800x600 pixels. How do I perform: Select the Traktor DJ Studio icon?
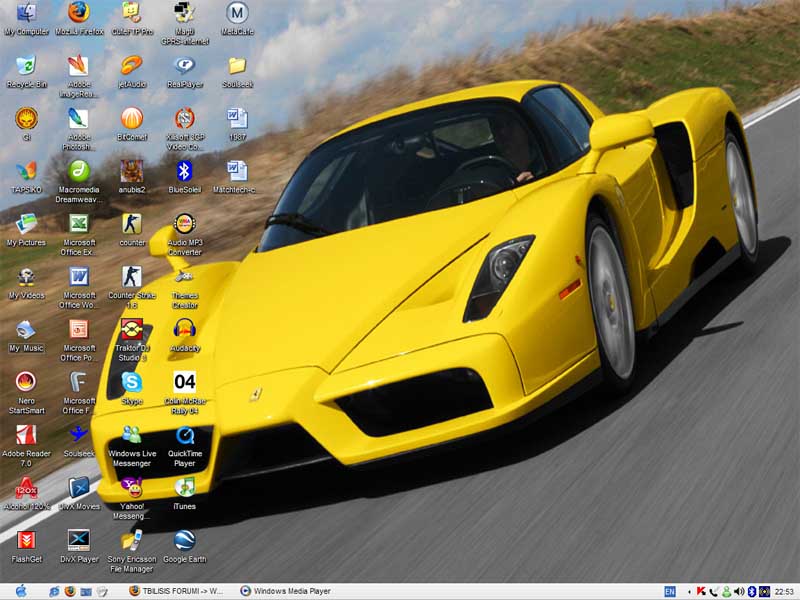[x=132, y=340]
